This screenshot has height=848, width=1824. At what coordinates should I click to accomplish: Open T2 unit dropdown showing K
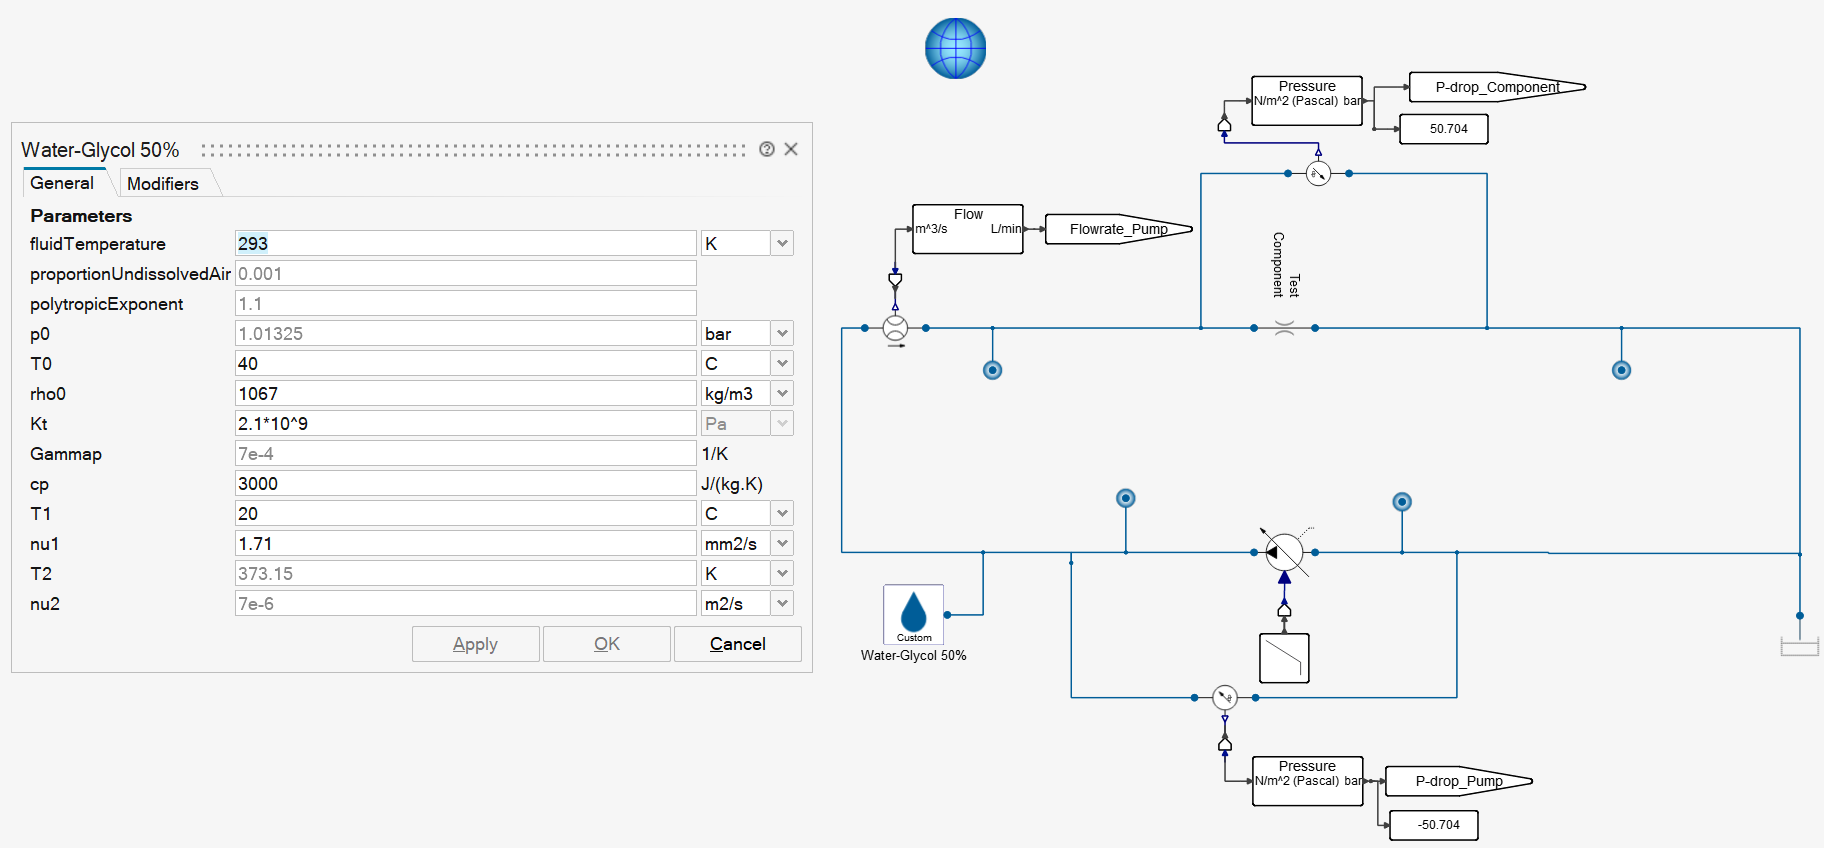pos(783,573)
